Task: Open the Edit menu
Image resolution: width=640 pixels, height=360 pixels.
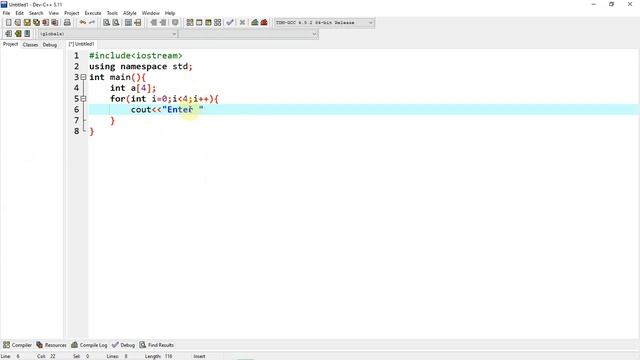Action: pyautogui.click(x=19, y=13)
